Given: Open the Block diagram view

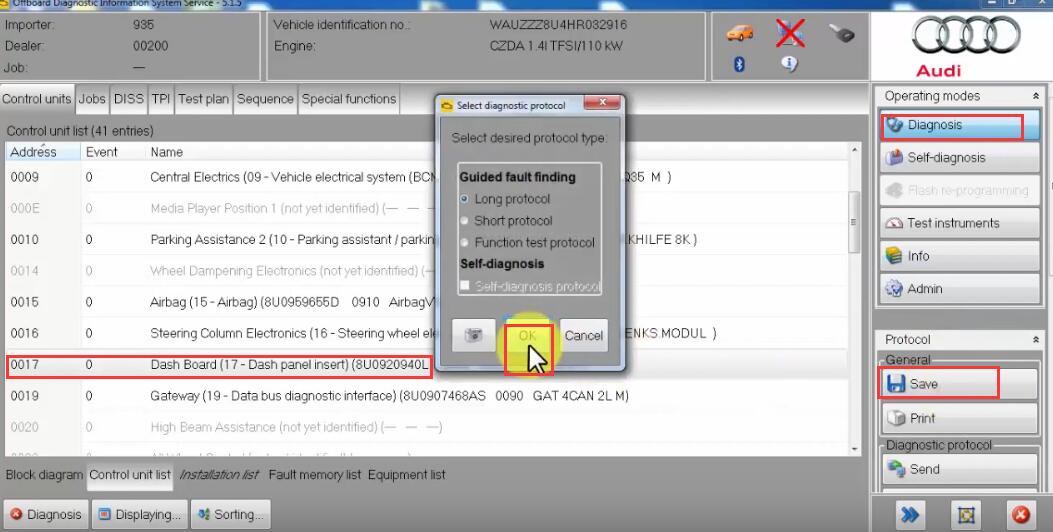Looking at the screenshot, I should (x=44, y=475).
